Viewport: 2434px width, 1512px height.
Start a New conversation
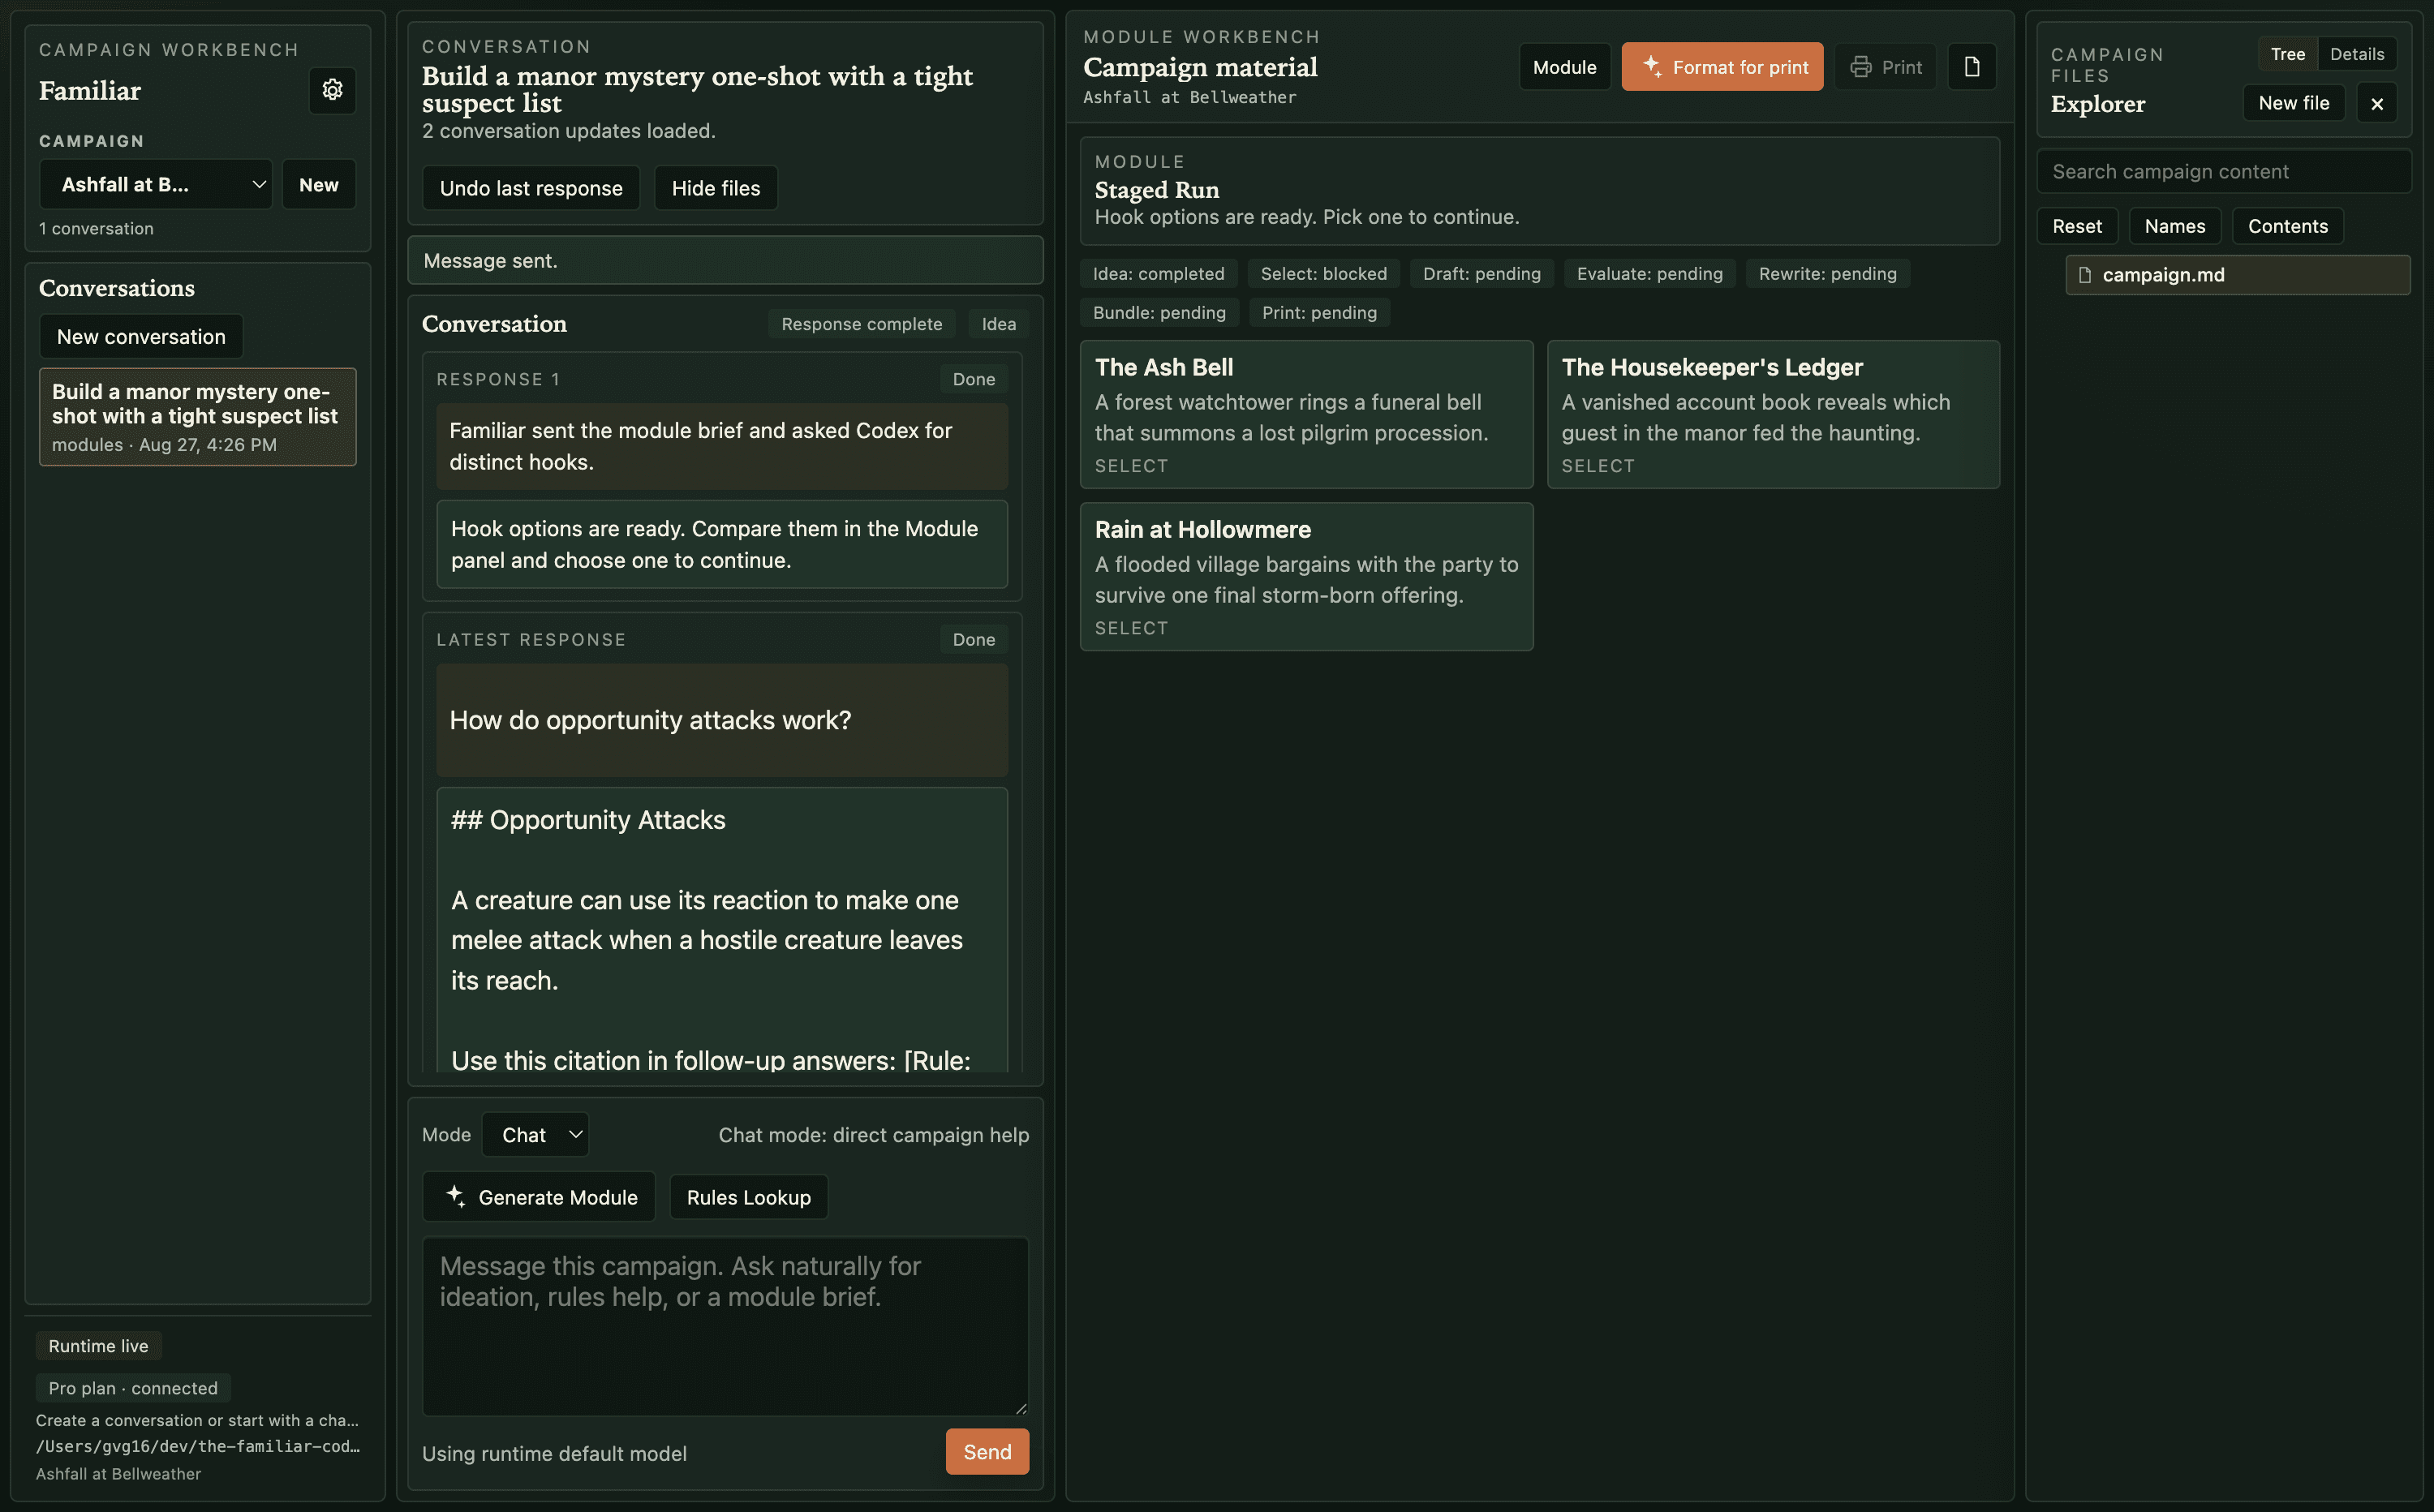(141, 337)
